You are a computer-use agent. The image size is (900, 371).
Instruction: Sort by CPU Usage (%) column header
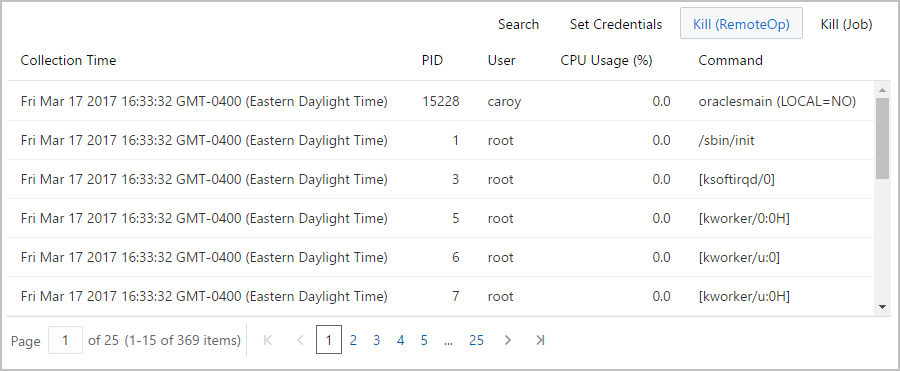(x=606, y=60)
